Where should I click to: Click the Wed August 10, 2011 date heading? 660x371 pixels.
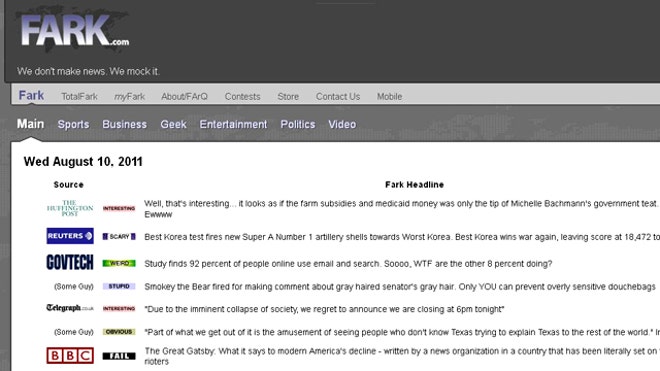tap(83, 162)
